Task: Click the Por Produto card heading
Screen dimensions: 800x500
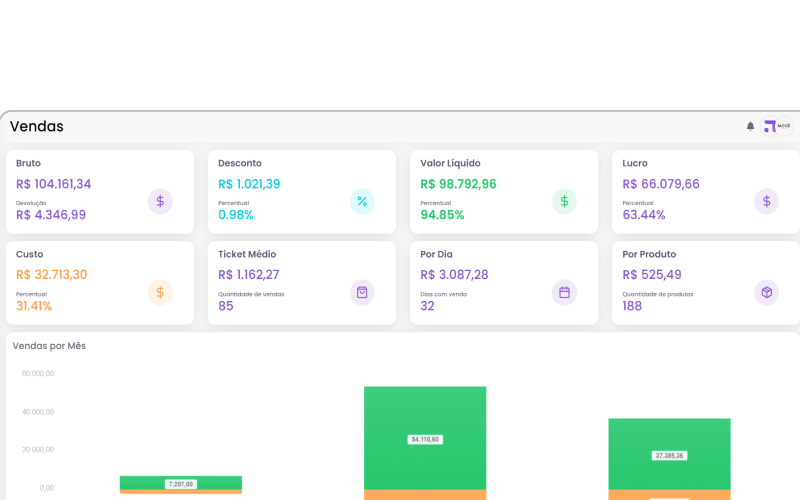Action: click(x=649, y=254)
